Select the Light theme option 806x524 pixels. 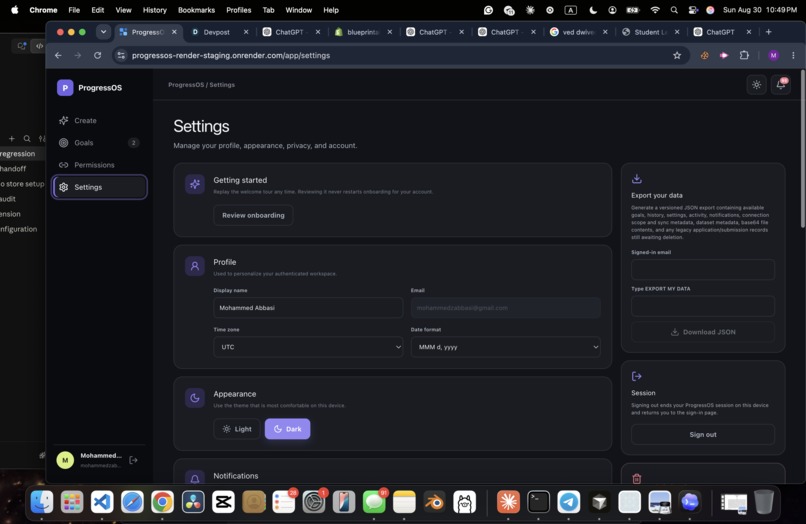click(236, 429)
